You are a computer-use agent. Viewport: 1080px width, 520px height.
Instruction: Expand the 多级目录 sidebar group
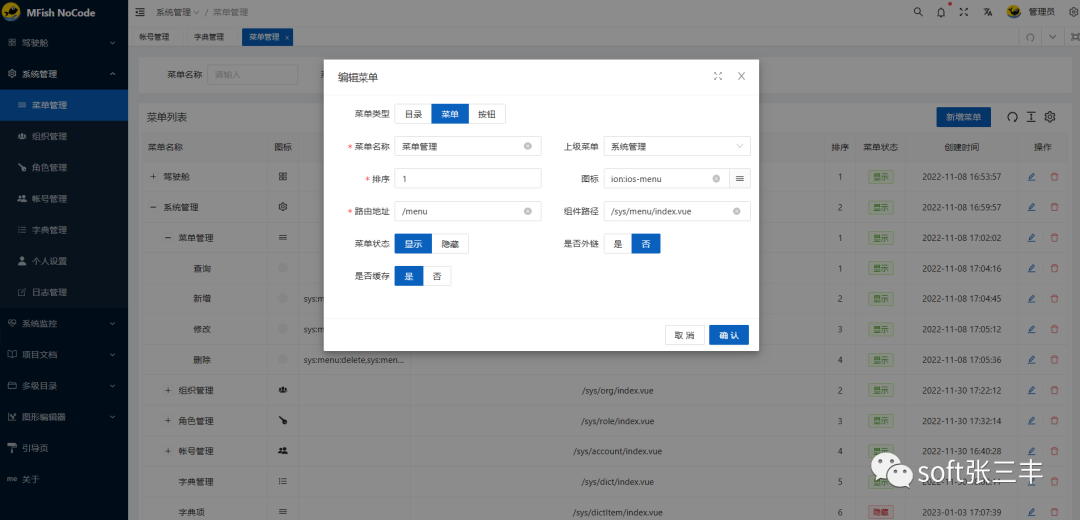(64, 386)
